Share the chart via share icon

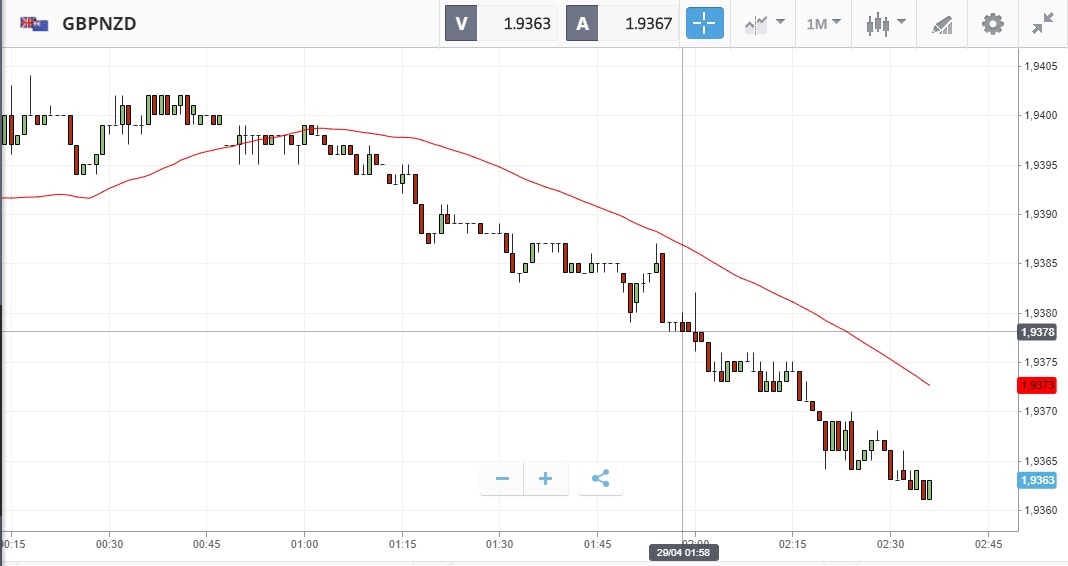point(600,479)
